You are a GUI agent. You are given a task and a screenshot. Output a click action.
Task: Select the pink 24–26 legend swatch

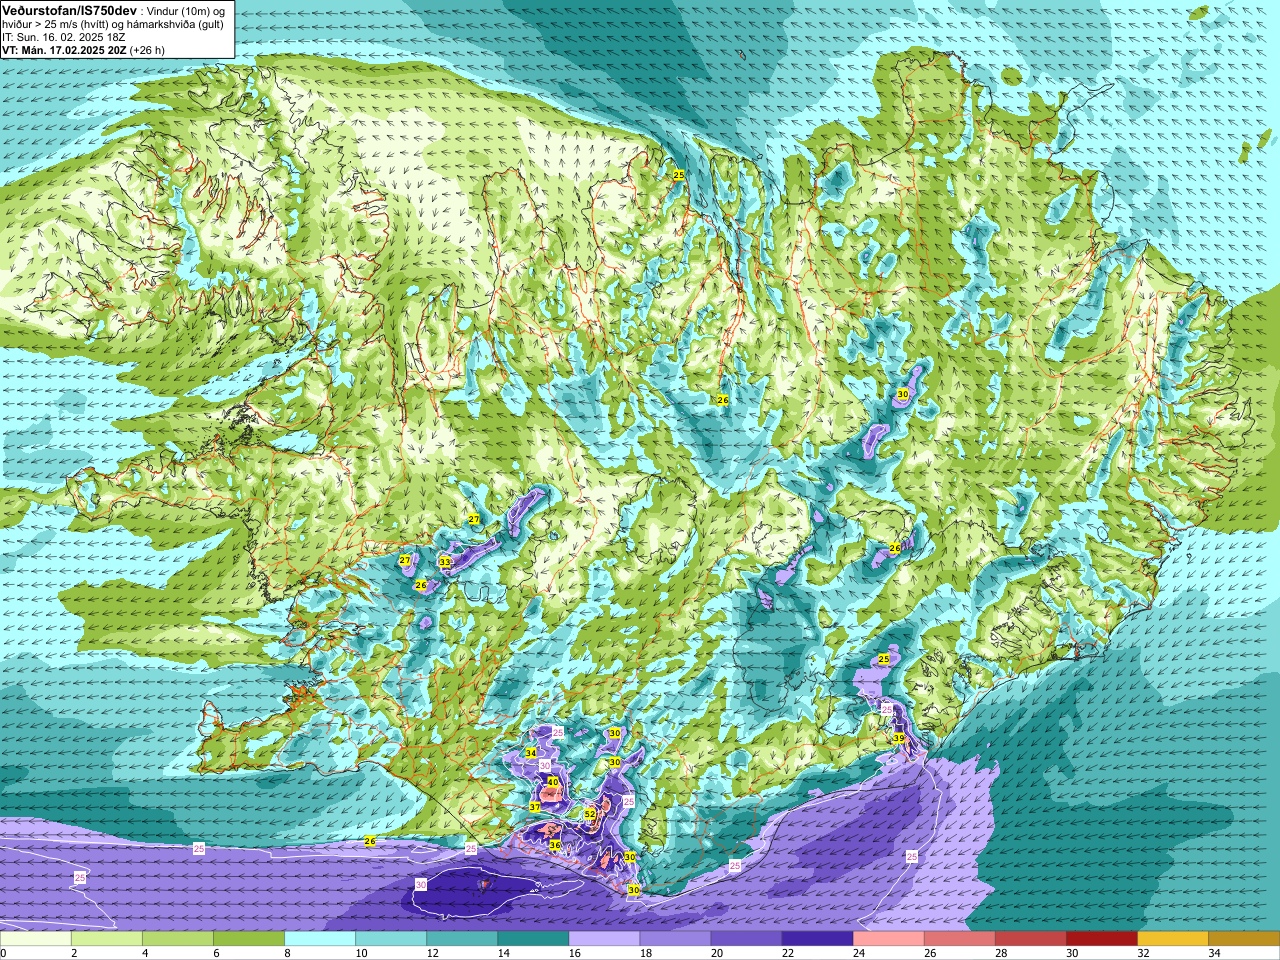[x=888, y=939]
